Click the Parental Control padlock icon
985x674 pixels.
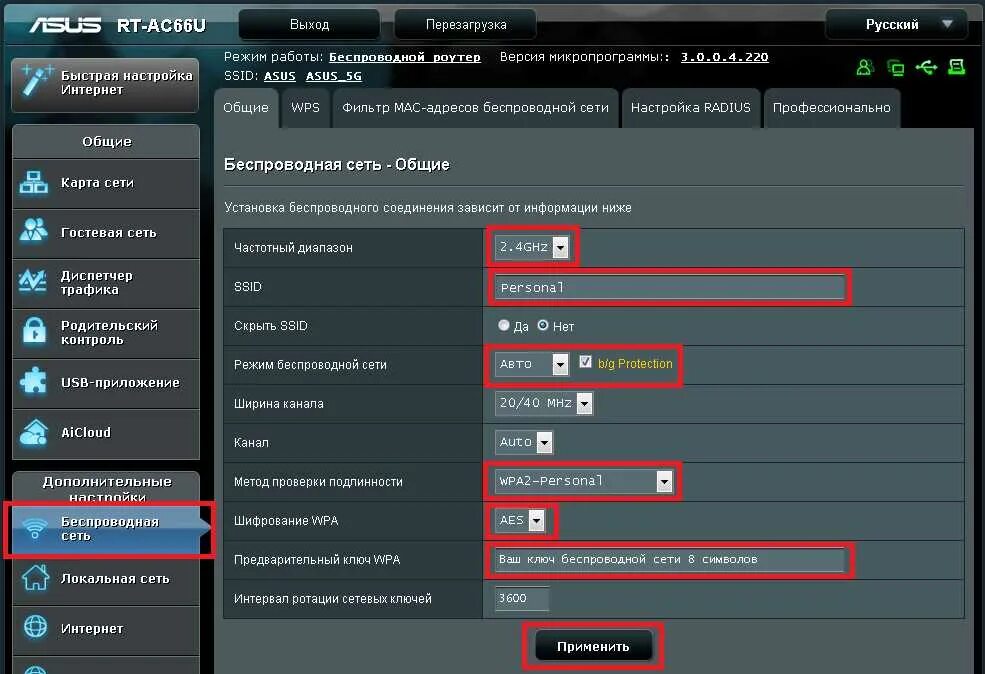34,330
